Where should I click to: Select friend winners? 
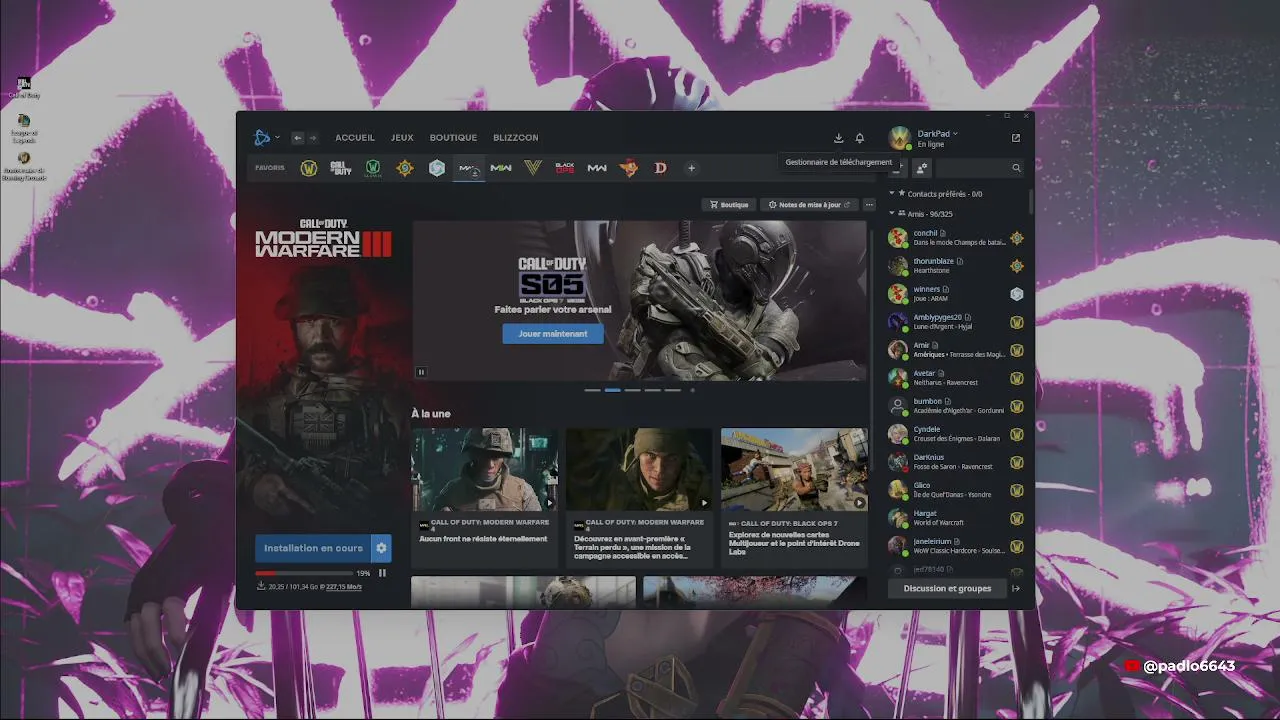pyautogui.click(x=956, y=294)
